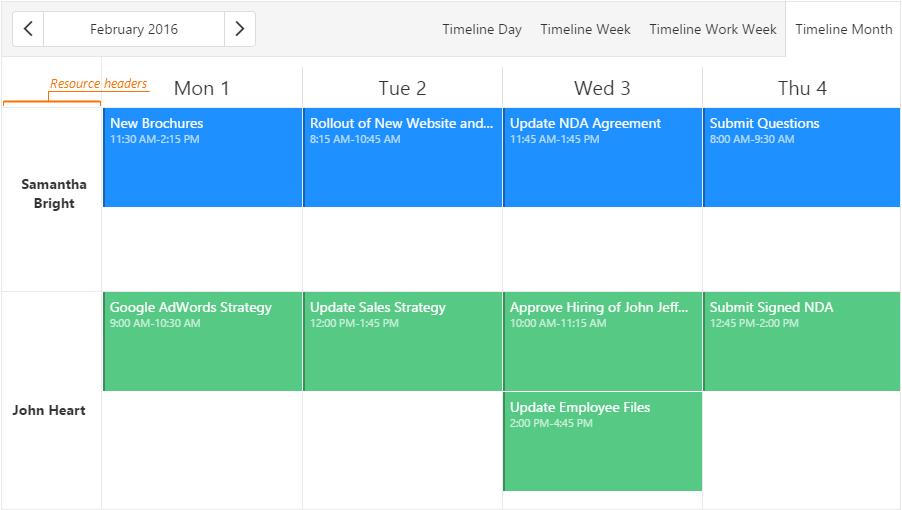
Task: Click the Wed 3 date header
Action: click(x=602, y=88)
